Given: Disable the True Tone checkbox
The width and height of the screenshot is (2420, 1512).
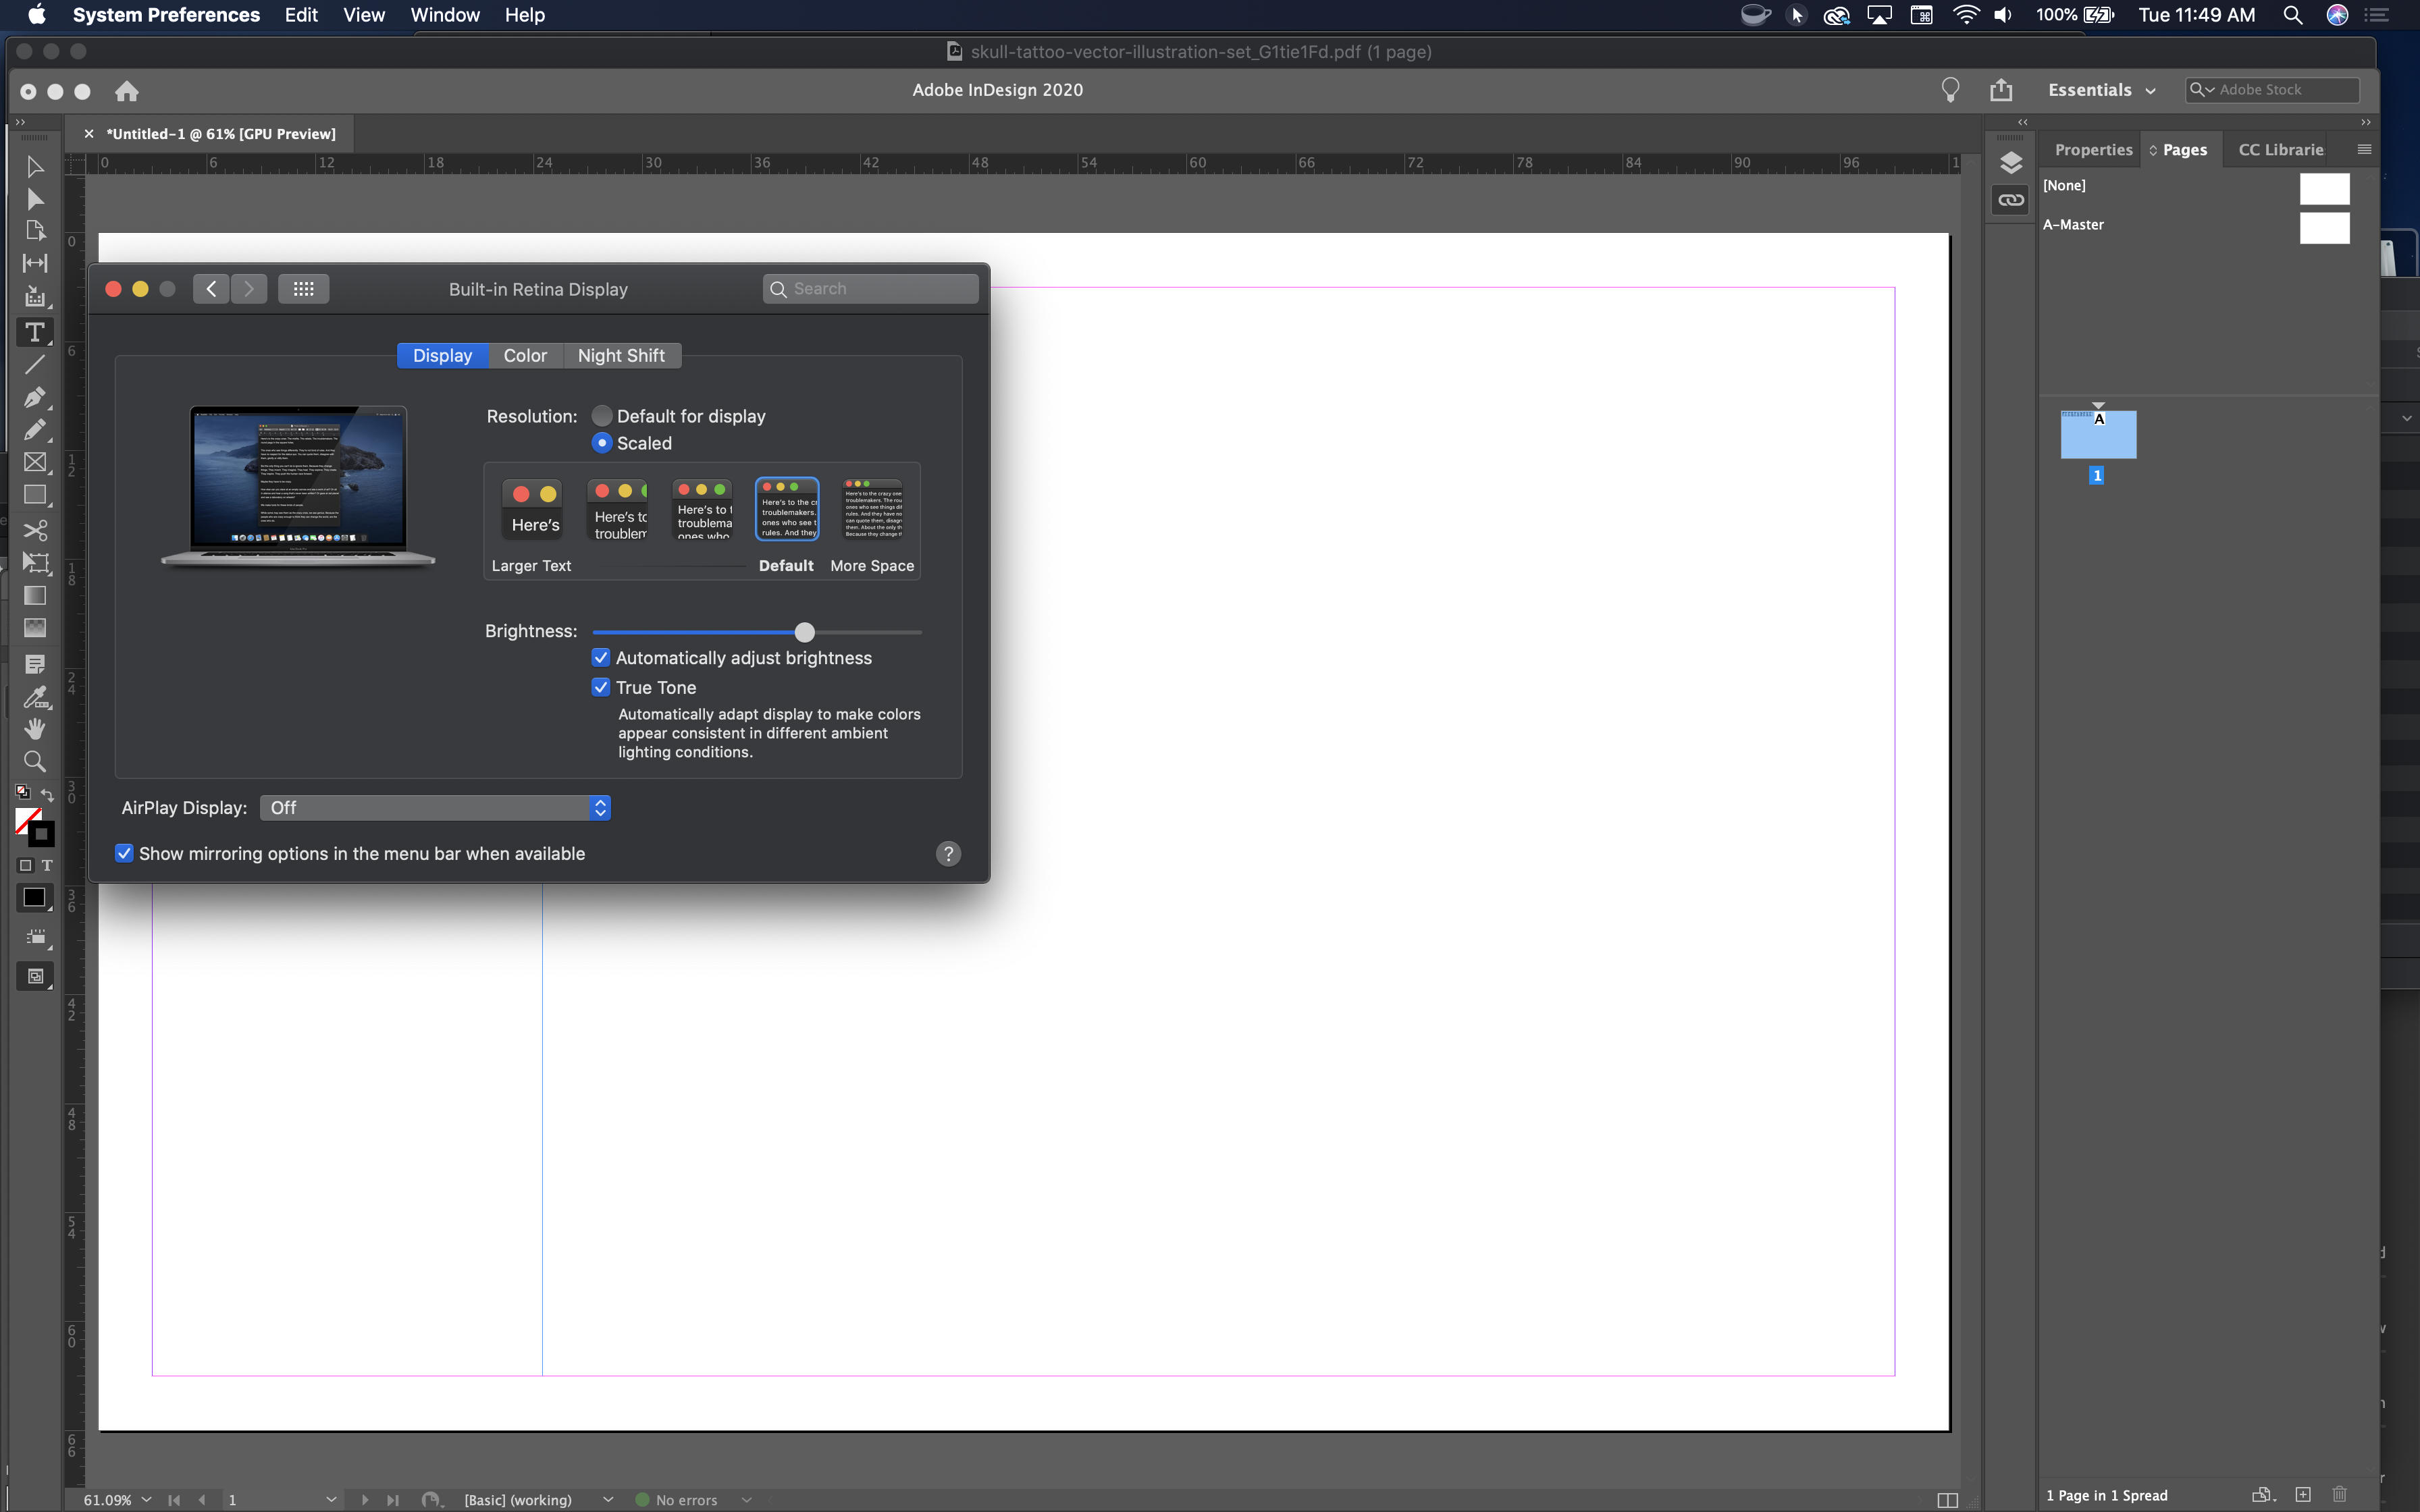Looking at the screenshot, I should coord(600,687).
